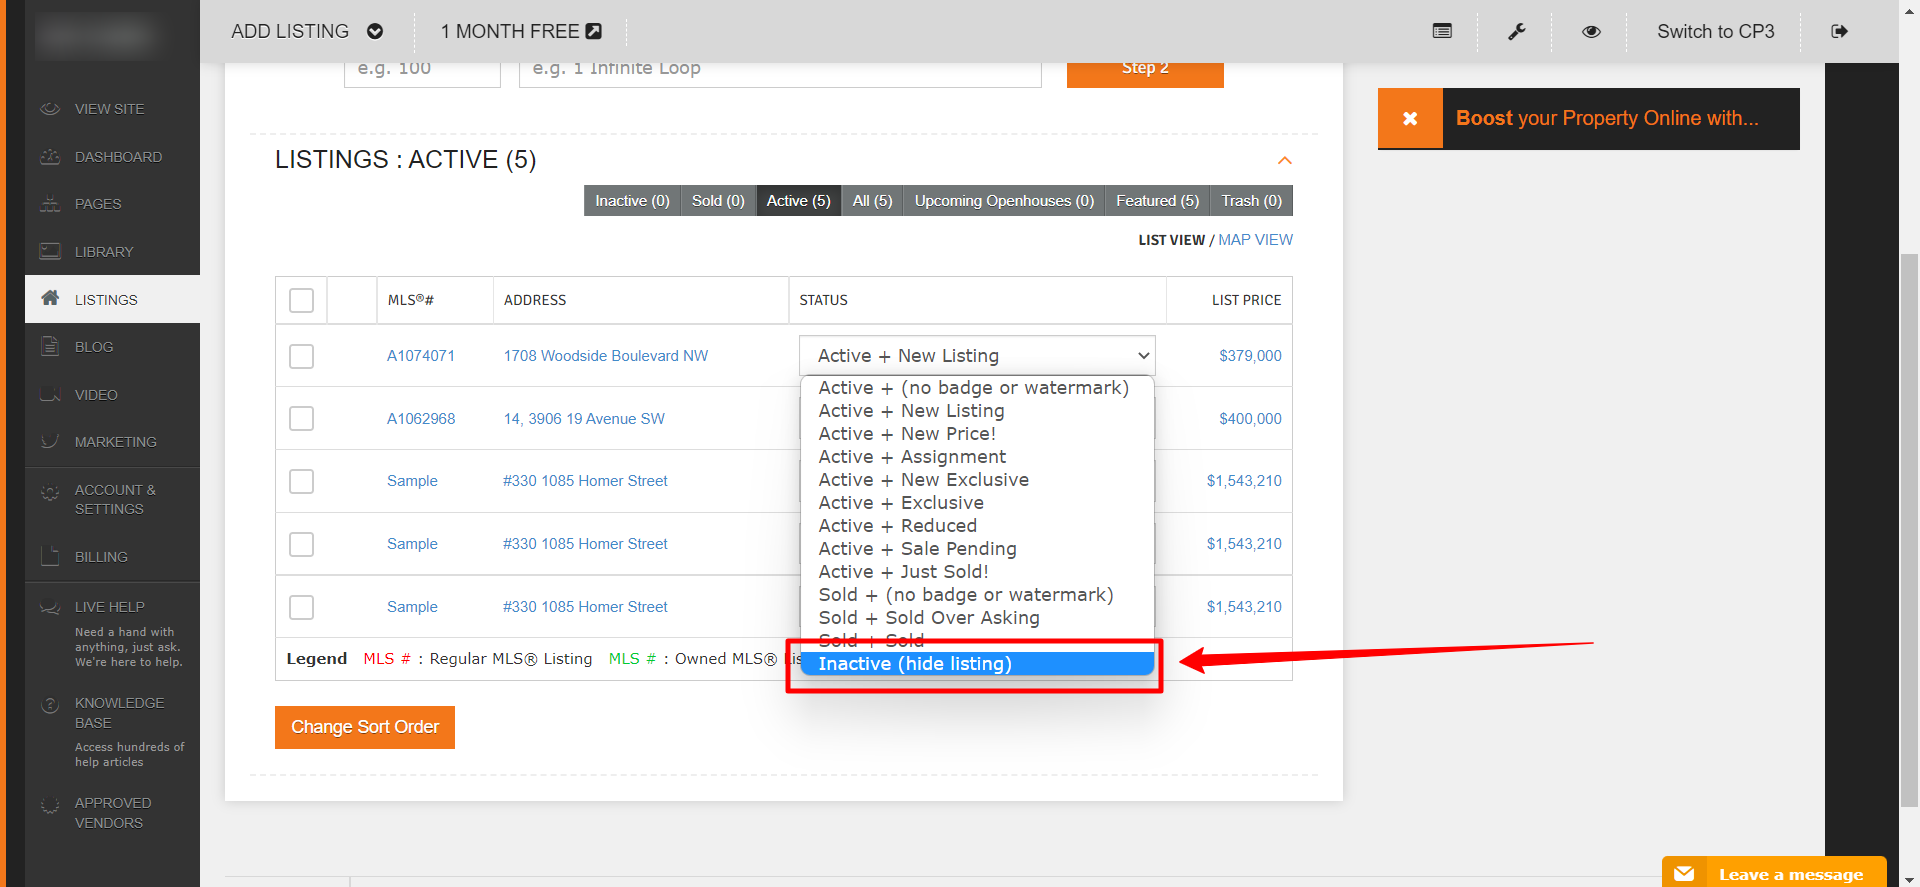Open 14, 3906 19 Avenue SW address link
The width and height of the screenshot is (1920, 887).
[584, 419]
